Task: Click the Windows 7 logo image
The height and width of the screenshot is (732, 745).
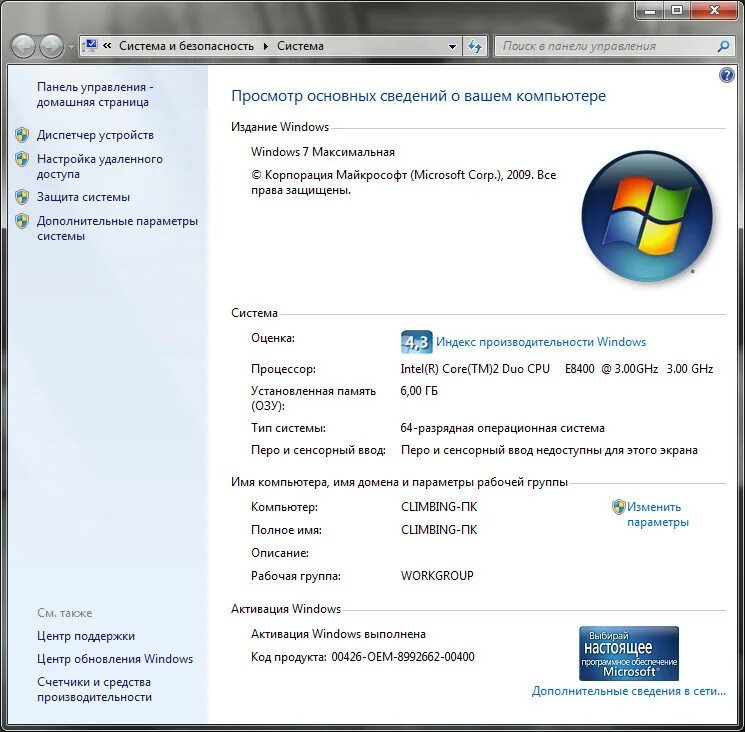Action: point(647,216)
